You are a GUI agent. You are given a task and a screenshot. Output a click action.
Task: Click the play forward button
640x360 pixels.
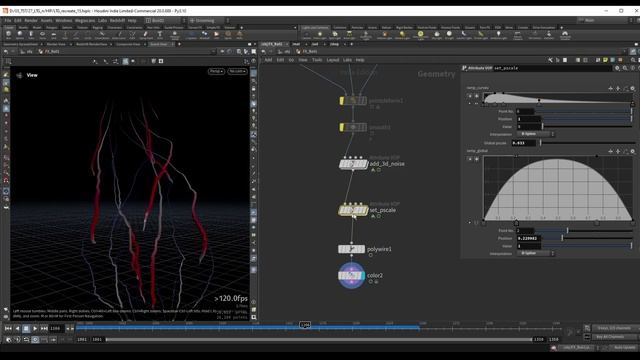pos(35,328)
